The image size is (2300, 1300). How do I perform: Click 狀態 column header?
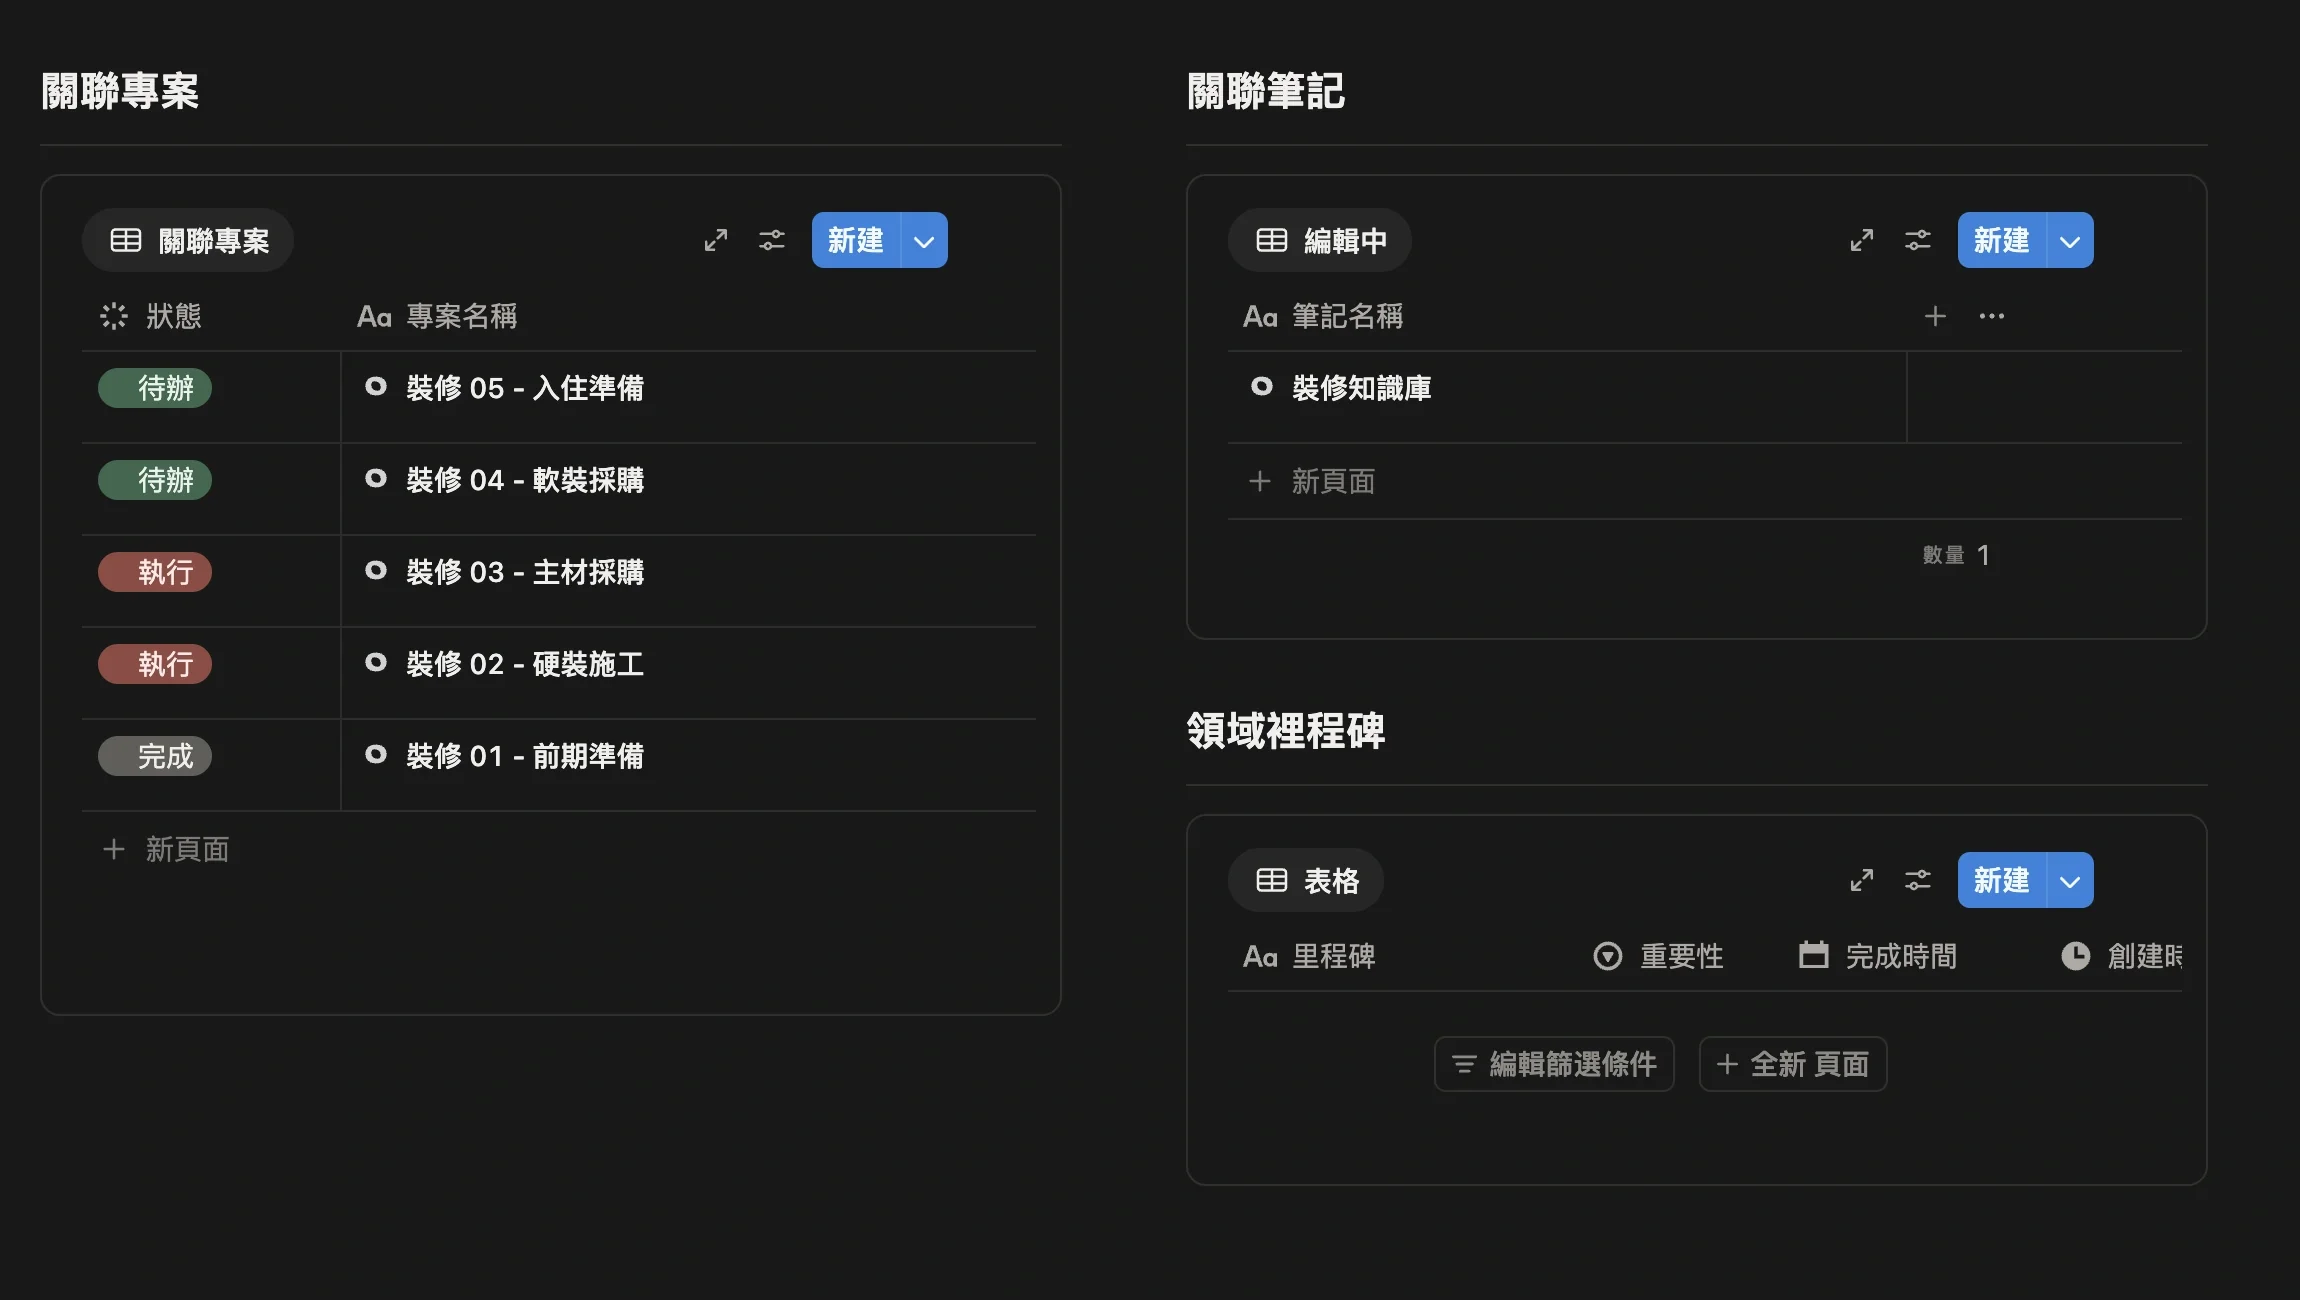tap(151, 316)
